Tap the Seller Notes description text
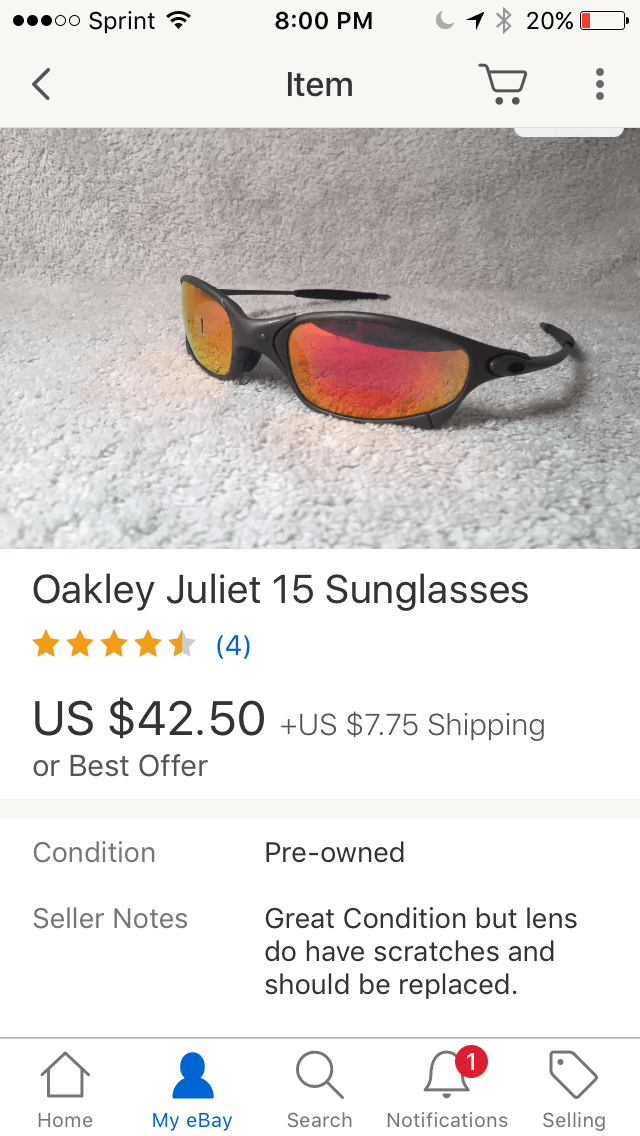640x1136 pixels. tap(420, 951)
